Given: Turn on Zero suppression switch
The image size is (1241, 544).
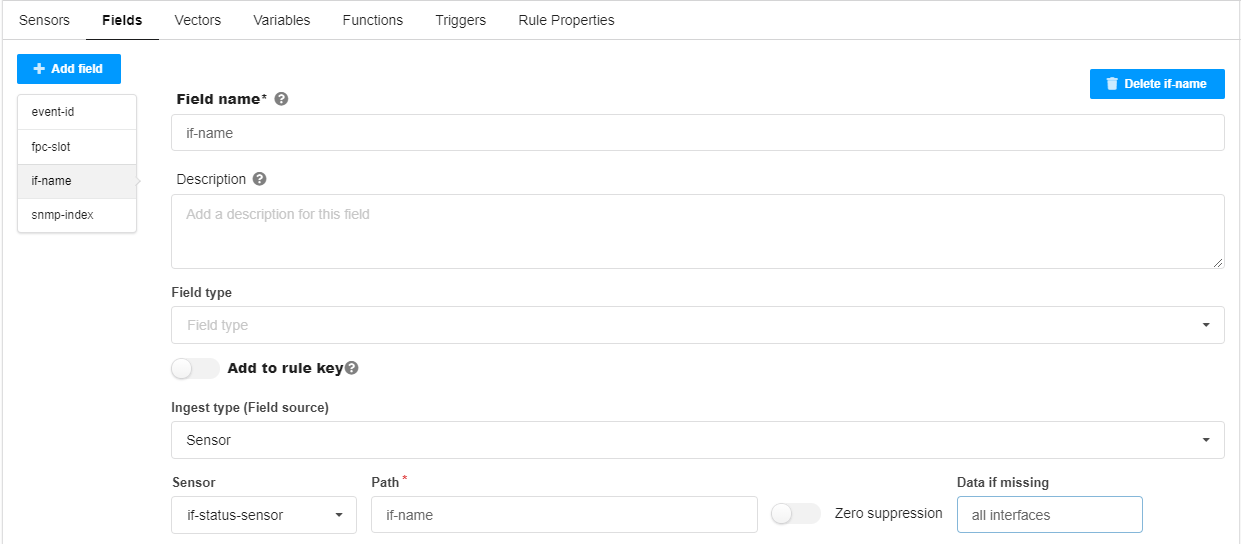Looking at the screenshot, I should (x=795, y=513).
